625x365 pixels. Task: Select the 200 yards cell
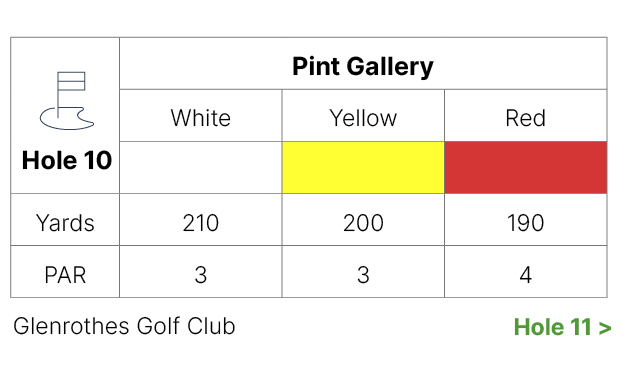tap(363, 220)
